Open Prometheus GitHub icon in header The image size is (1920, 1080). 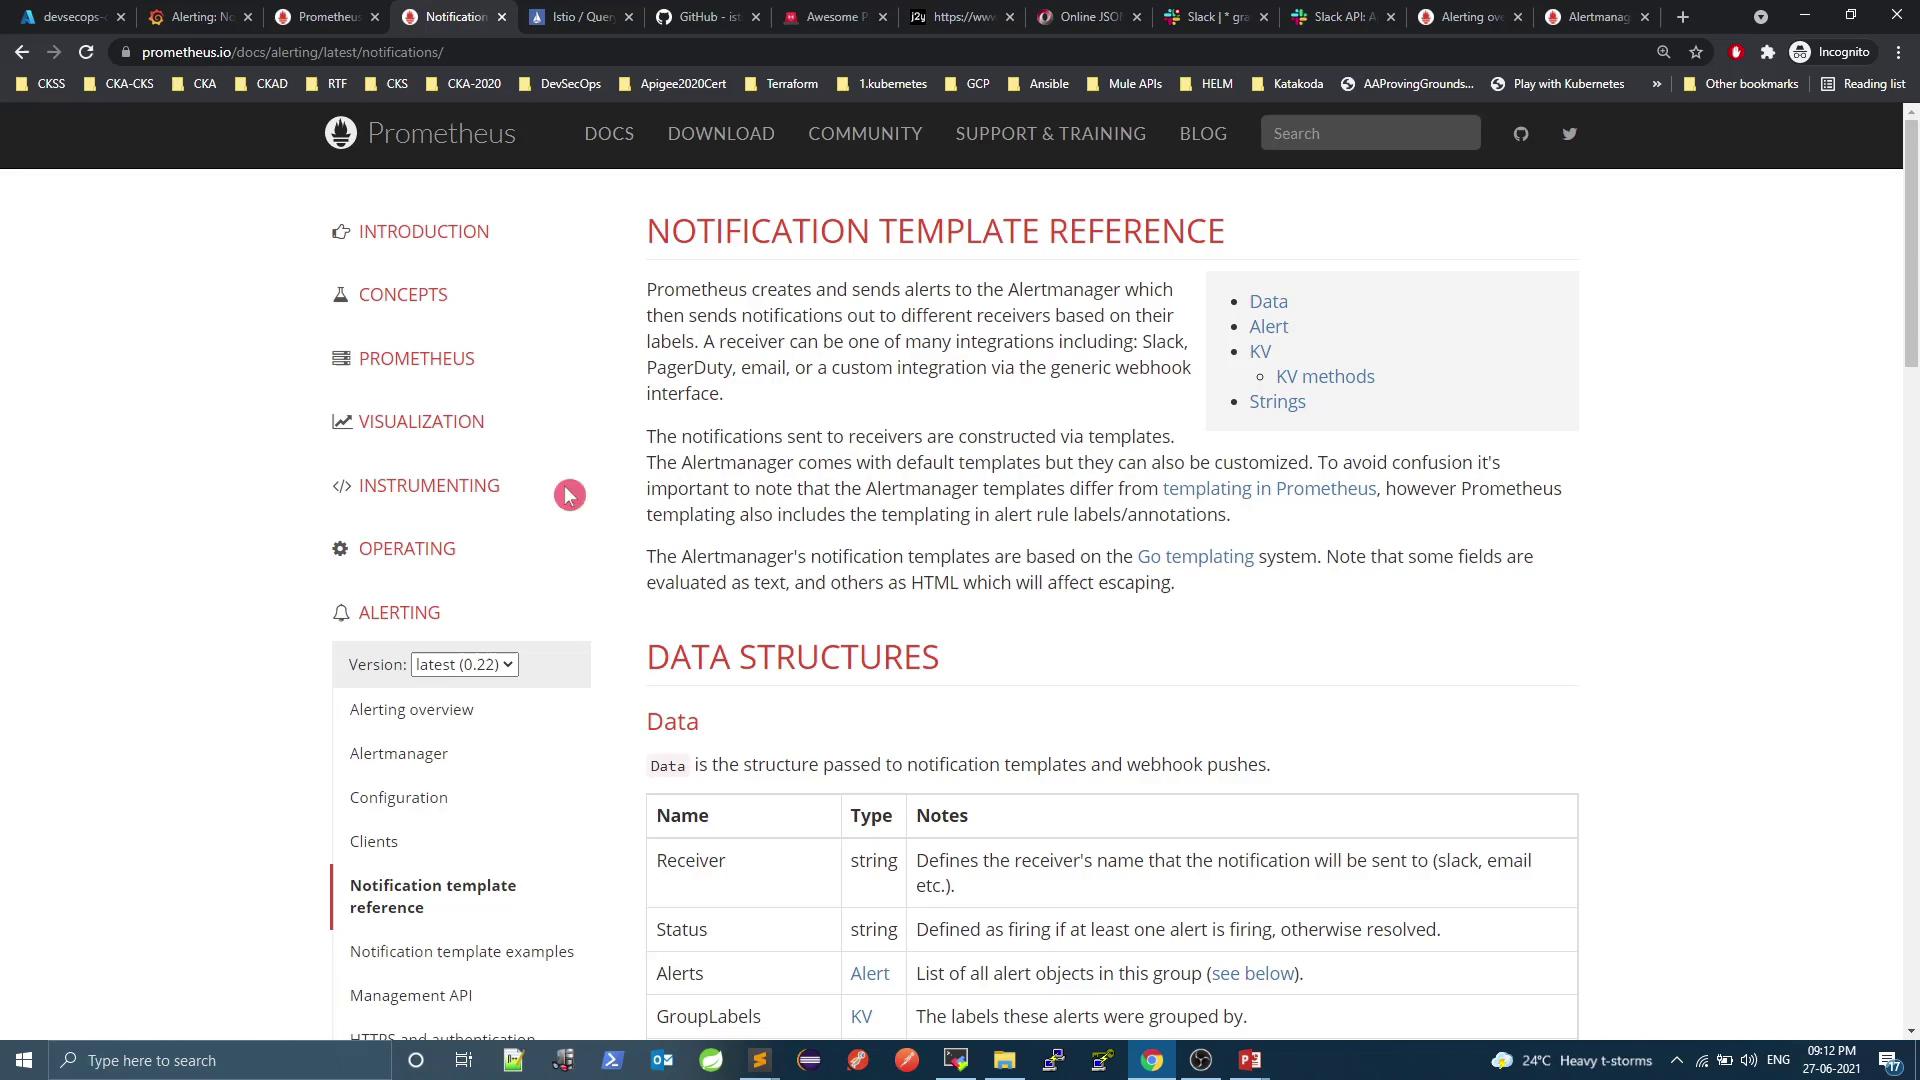(1521, 134)
